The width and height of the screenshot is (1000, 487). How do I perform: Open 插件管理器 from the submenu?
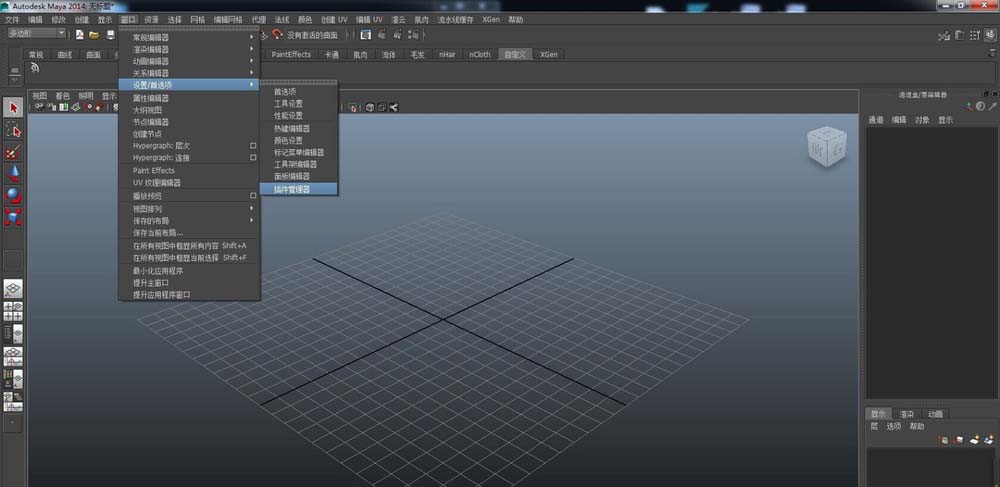point(292,188)
